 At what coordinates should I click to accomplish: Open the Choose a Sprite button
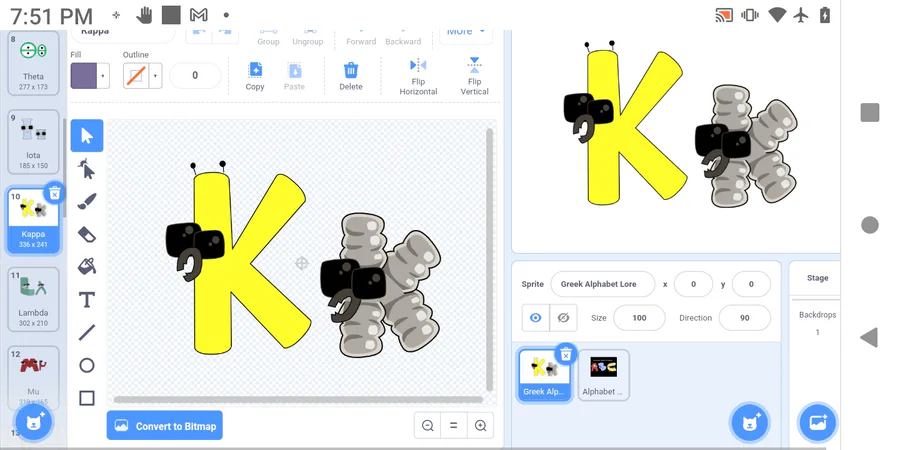point(749,423)
